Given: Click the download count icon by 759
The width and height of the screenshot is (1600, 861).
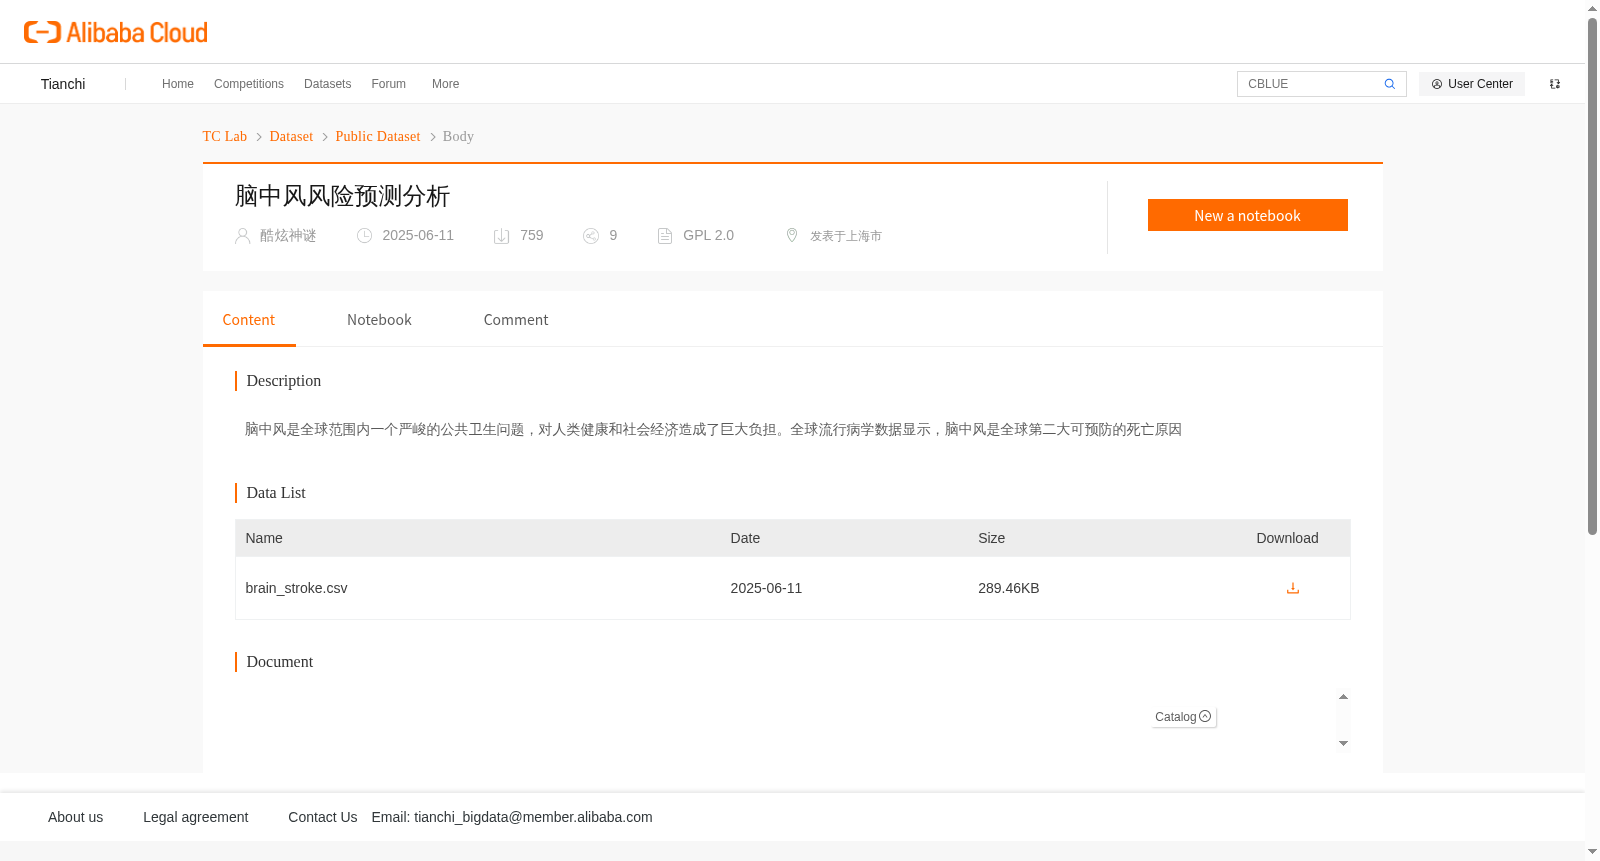Looking at the screenshot, I should coord(501,236).
